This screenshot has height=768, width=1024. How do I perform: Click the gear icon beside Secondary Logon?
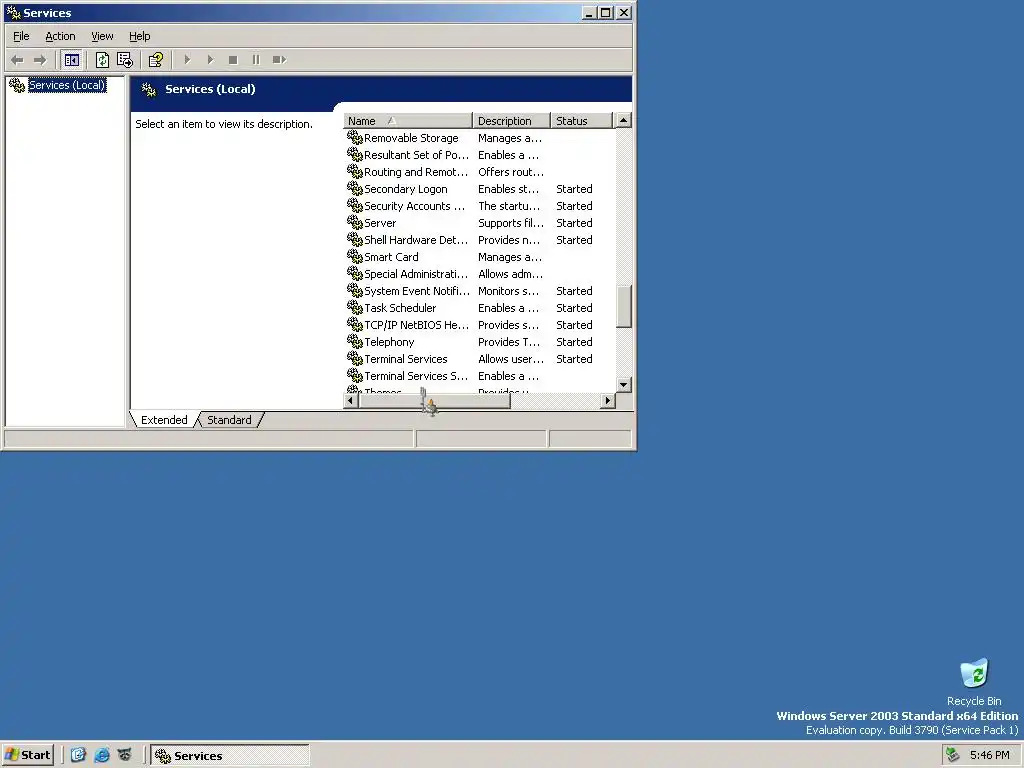(355, 188)
